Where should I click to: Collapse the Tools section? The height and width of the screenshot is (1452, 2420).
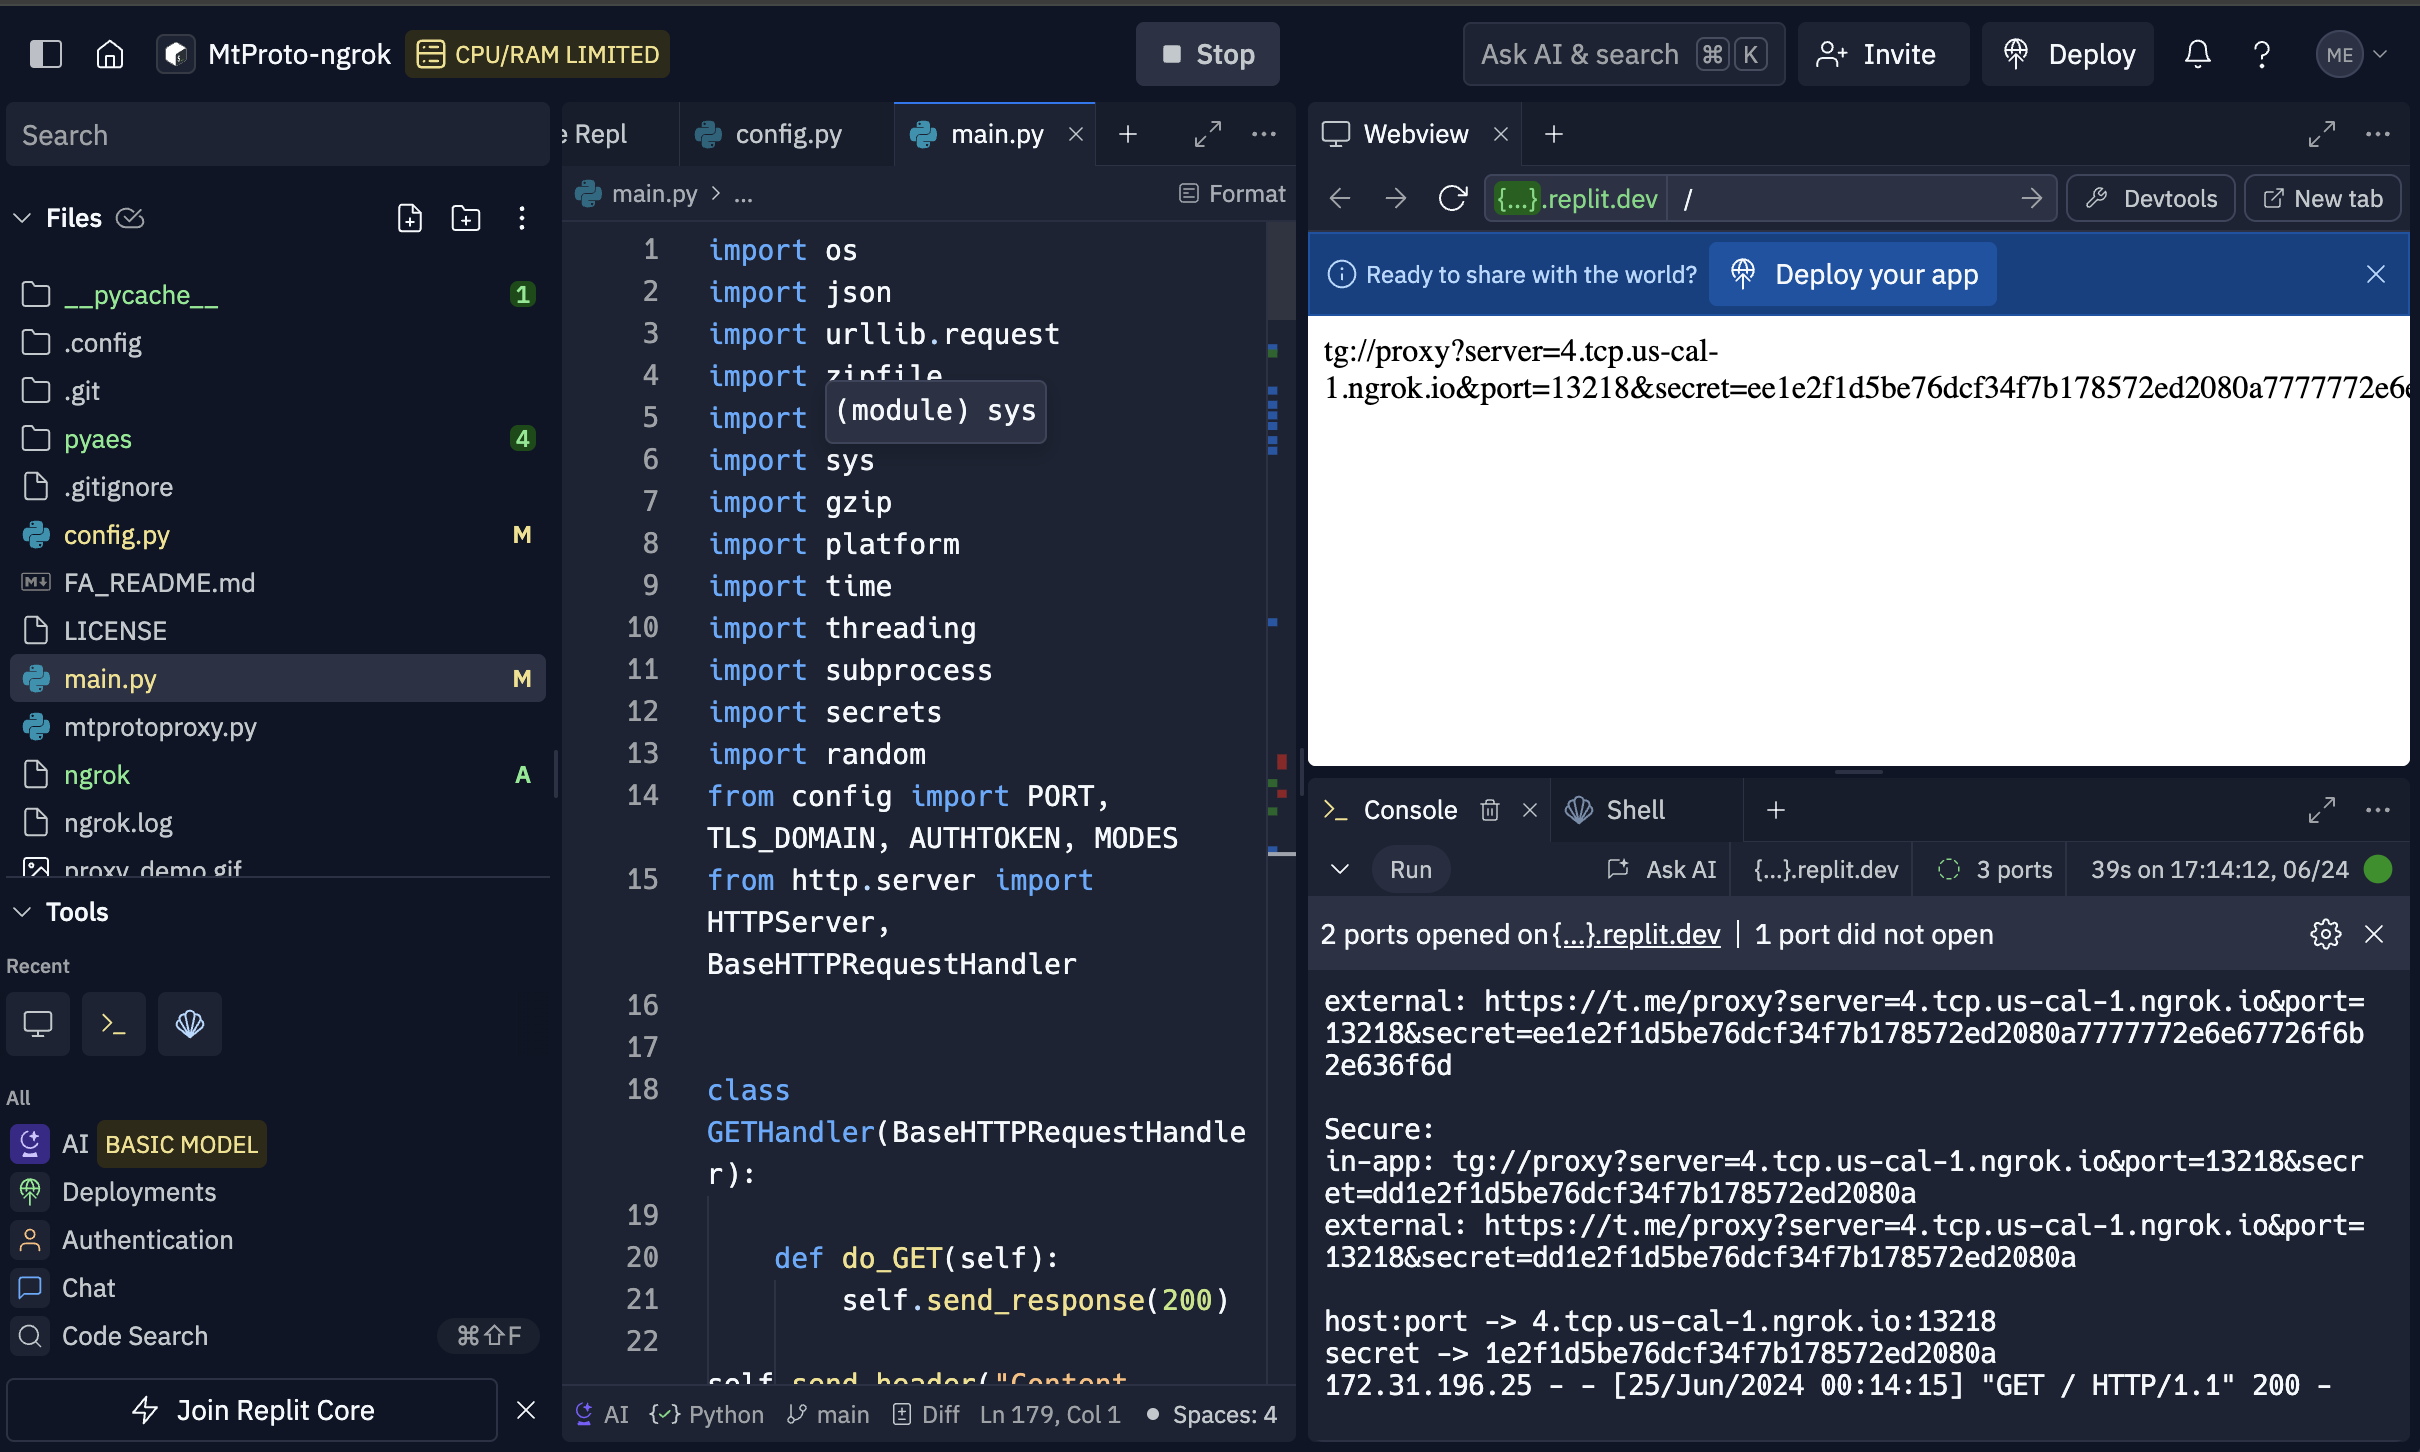(x=22, y=912)
